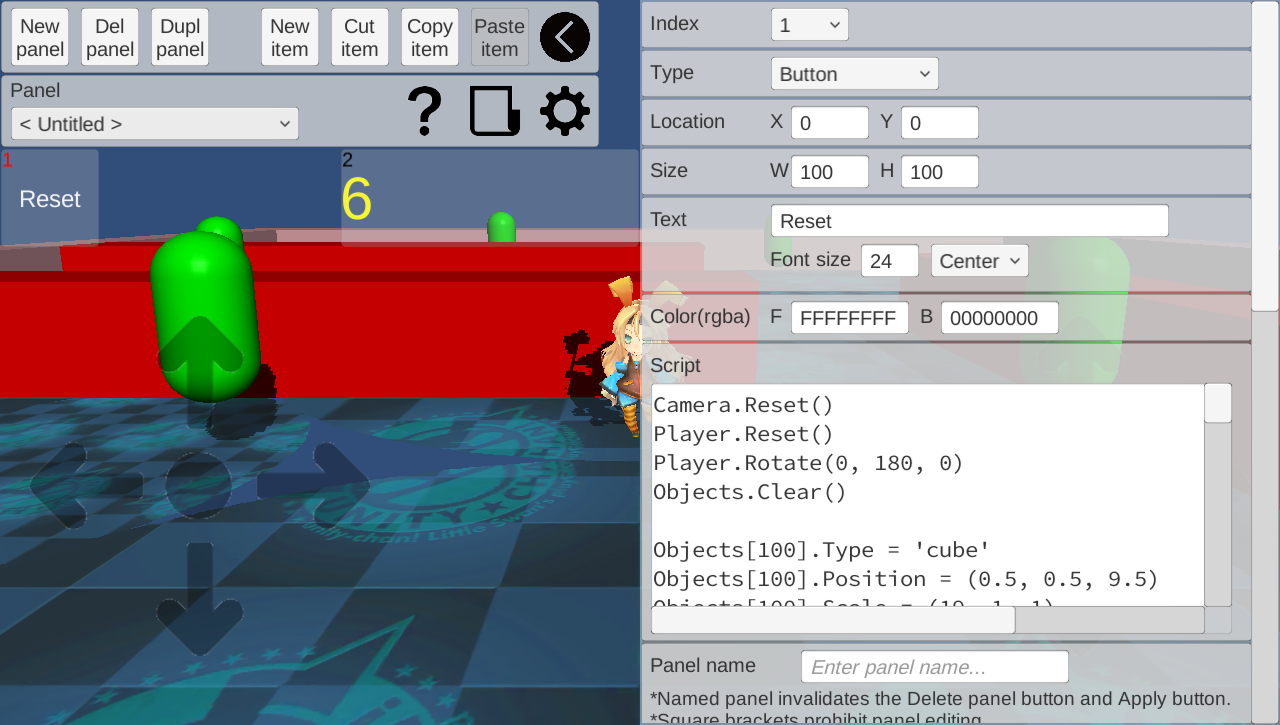The width and height of the screenshot is (1280, 725).
Task: Click the Location Y input field
Action: [940, 123]
